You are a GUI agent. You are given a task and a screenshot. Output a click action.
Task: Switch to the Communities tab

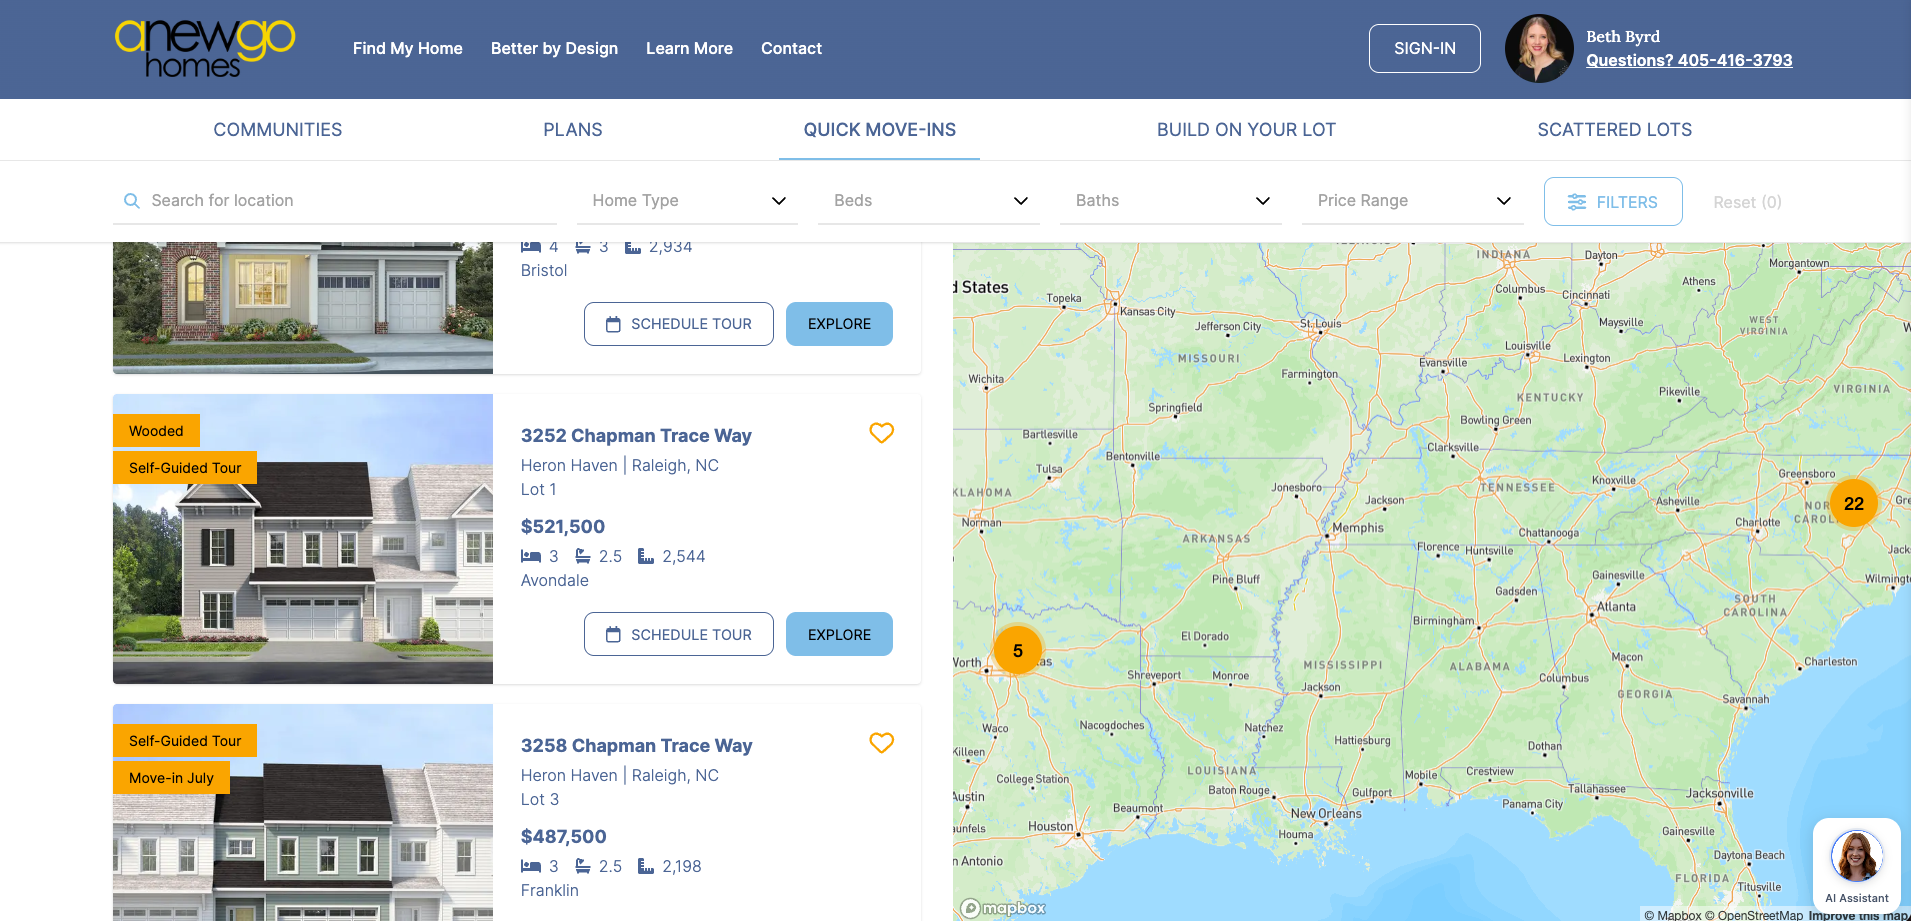[278, 130]
